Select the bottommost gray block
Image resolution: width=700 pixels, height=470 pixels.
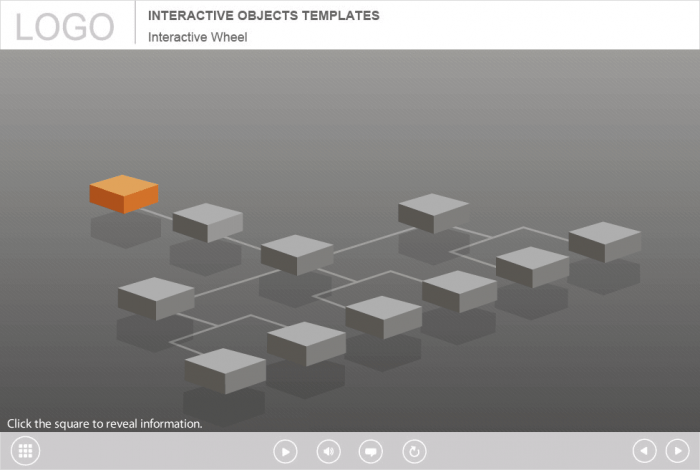225,370
